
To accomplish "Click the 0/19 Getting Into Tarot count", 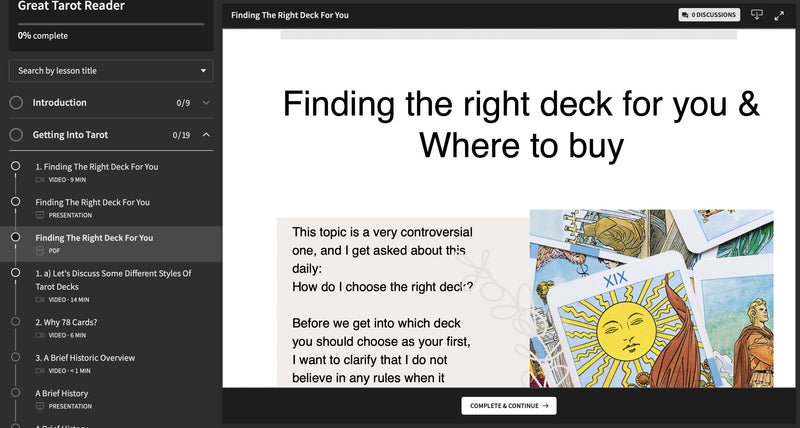I will [x=181, y=135].
